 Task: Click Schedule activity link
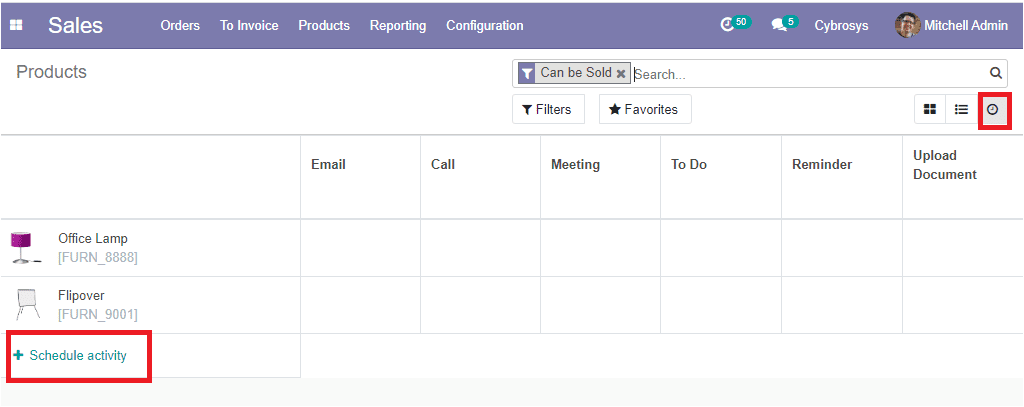pyautogui.click(x=71, y=356)
